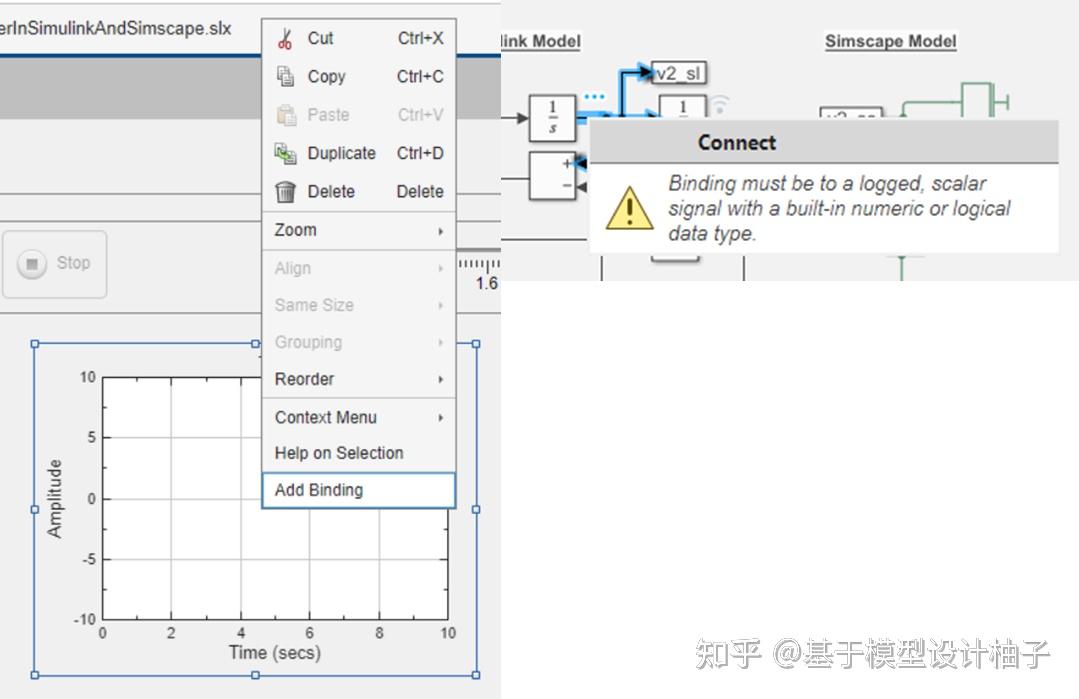Click the warning triangle in the Connect dialog
The image size is (1079, 699).
tap(630, 209)
